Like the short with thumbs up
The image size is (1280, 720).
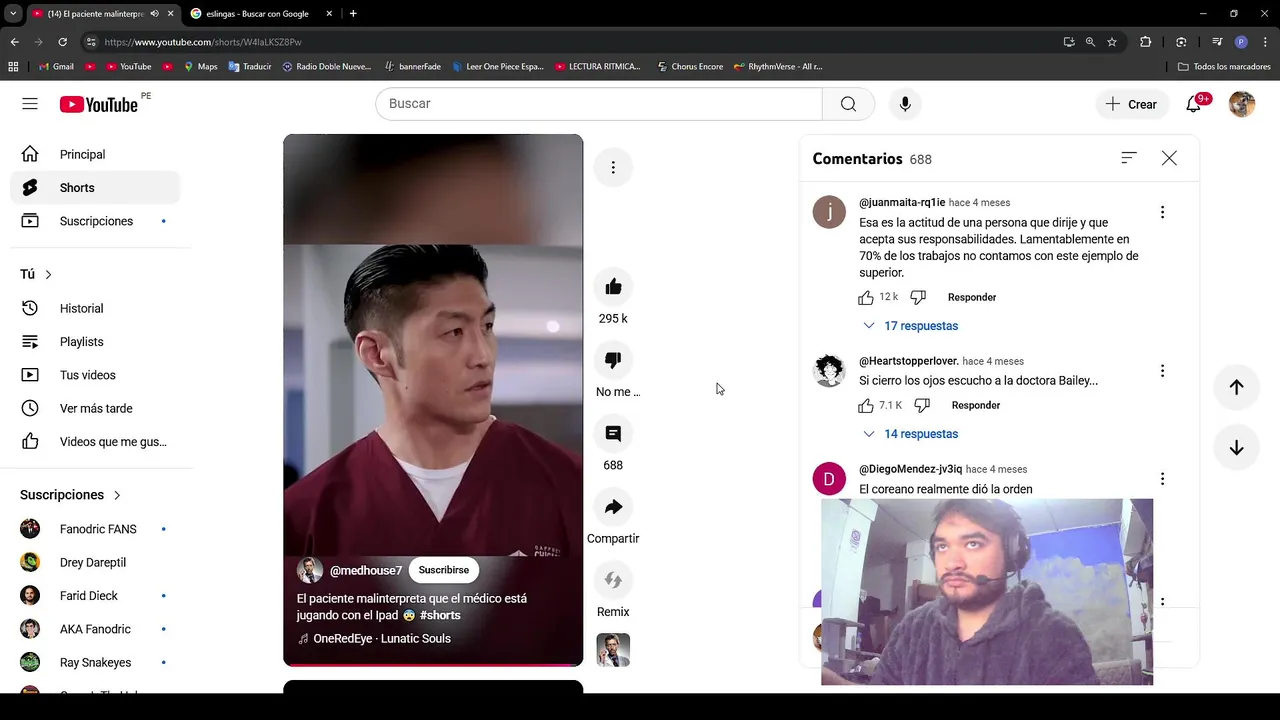point(613,287)
